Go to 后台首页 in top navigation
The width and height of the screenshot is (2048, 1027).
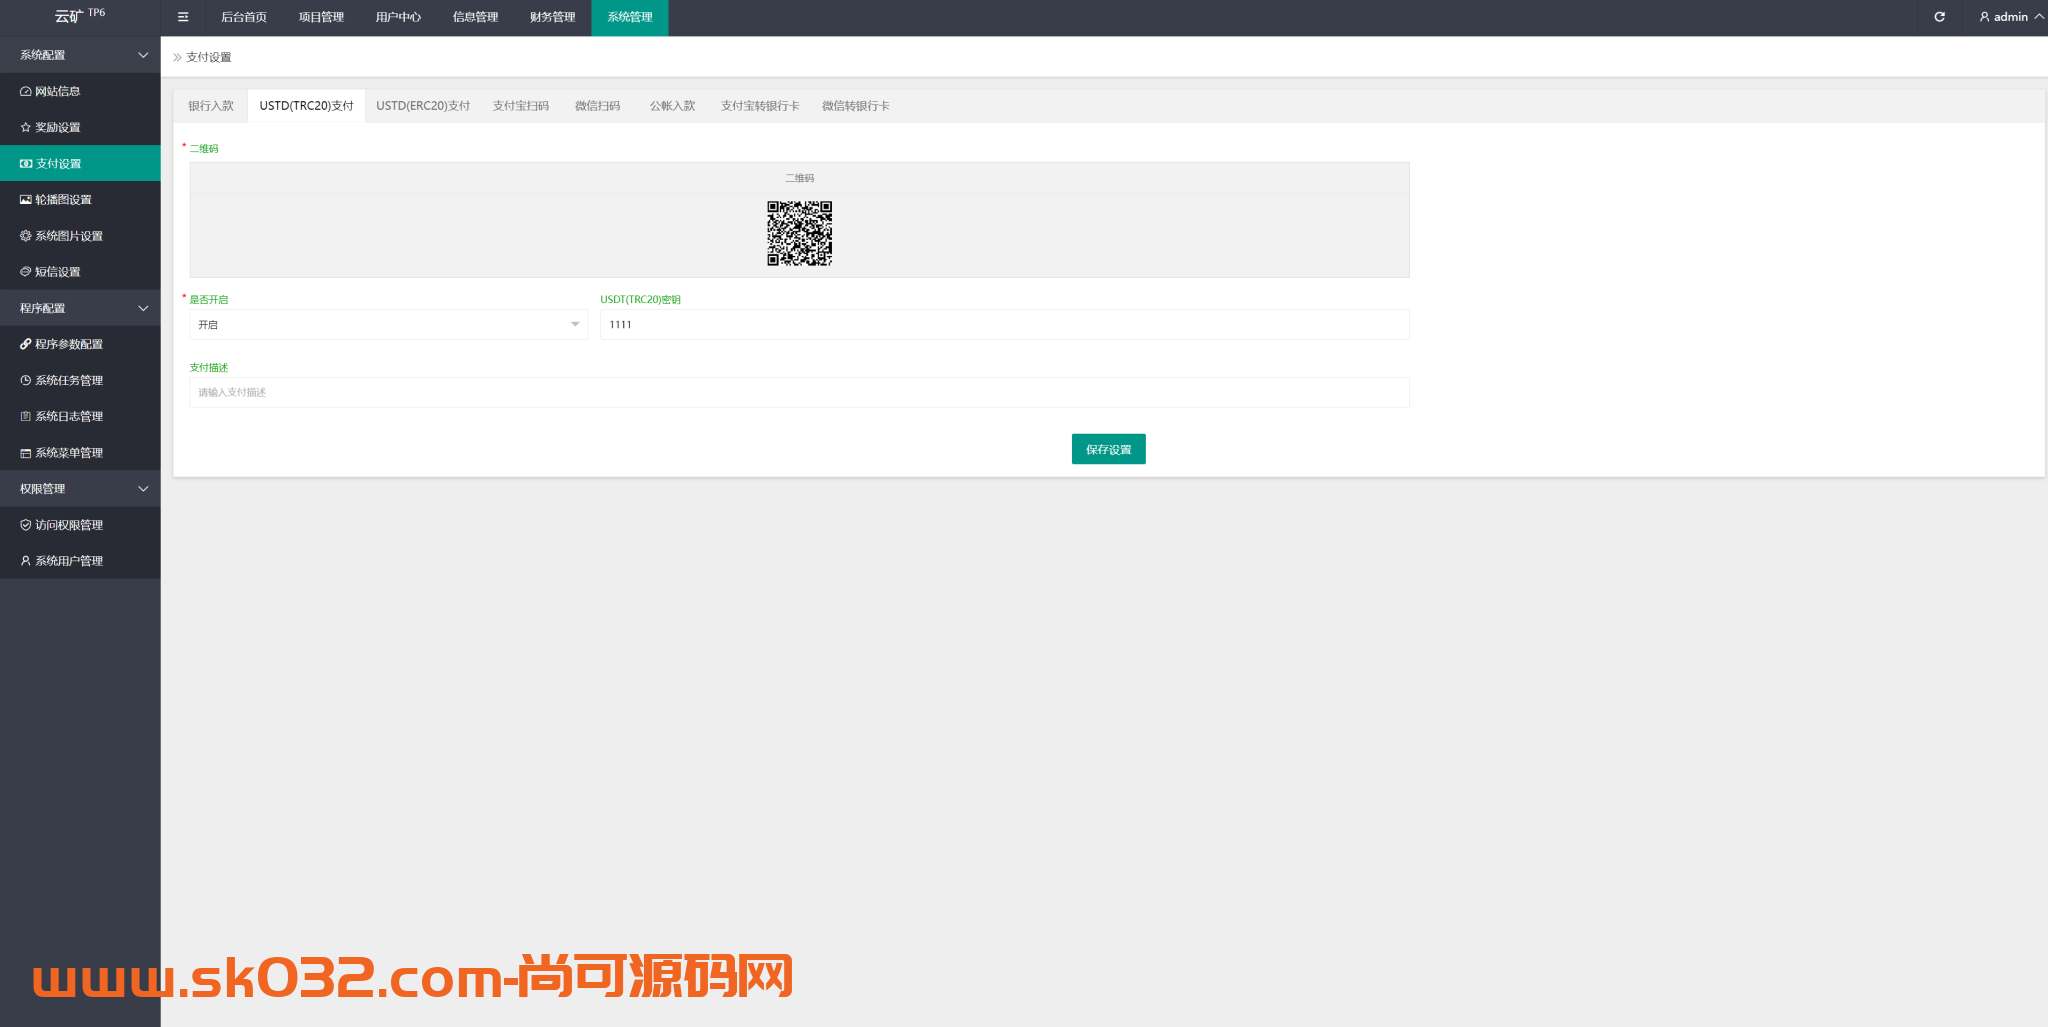(244, 17)
